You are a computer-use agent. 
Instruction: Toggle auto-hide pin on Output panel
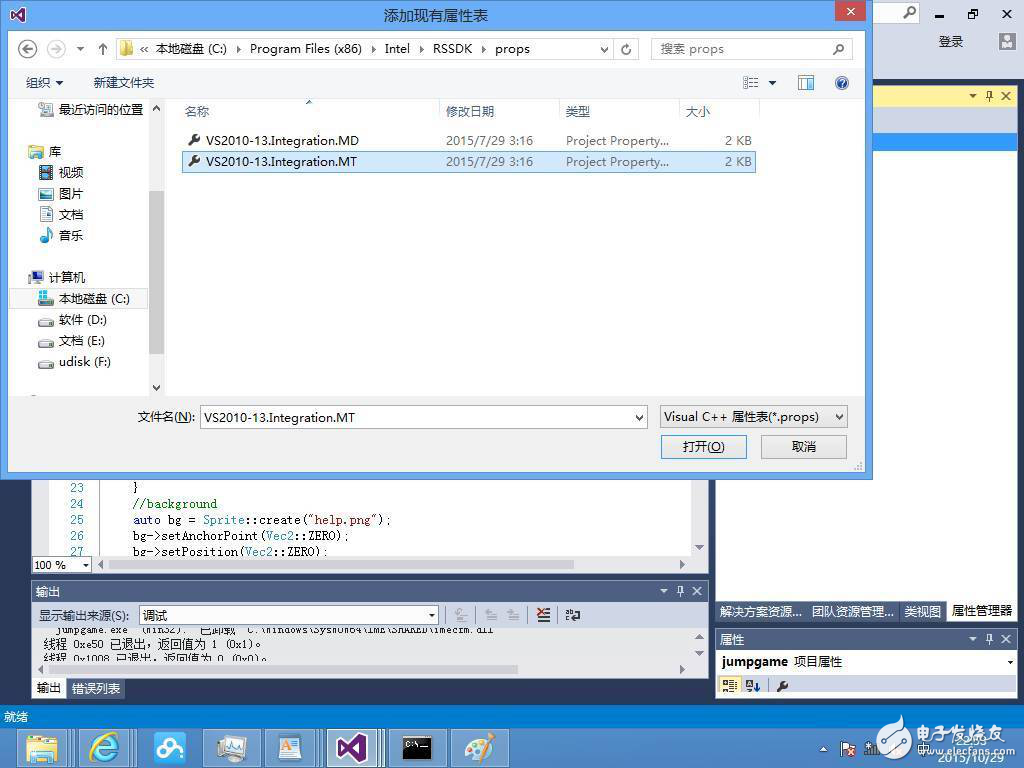tap(680, 591)
